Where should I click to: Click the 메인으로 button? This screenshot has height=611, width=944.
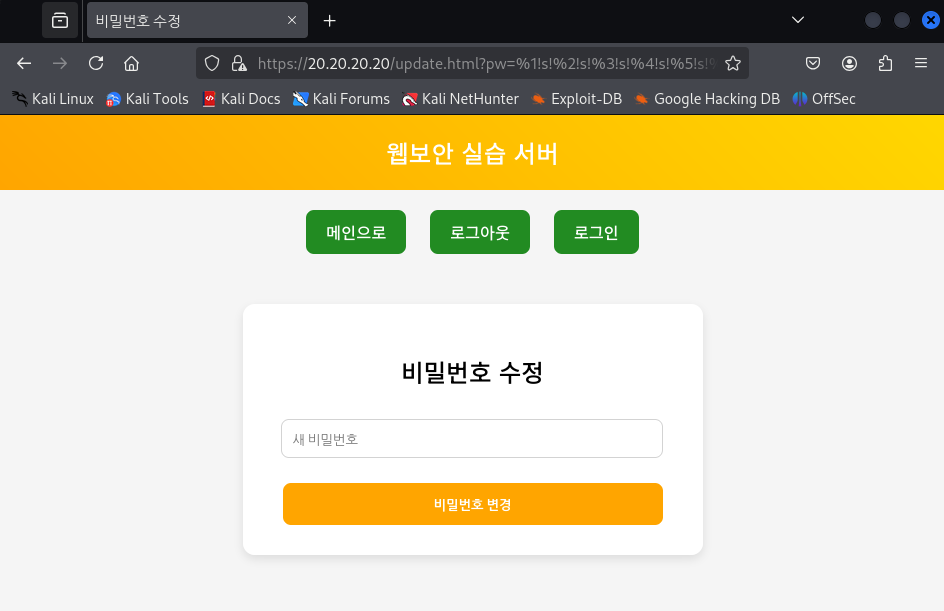coord(356,232)
